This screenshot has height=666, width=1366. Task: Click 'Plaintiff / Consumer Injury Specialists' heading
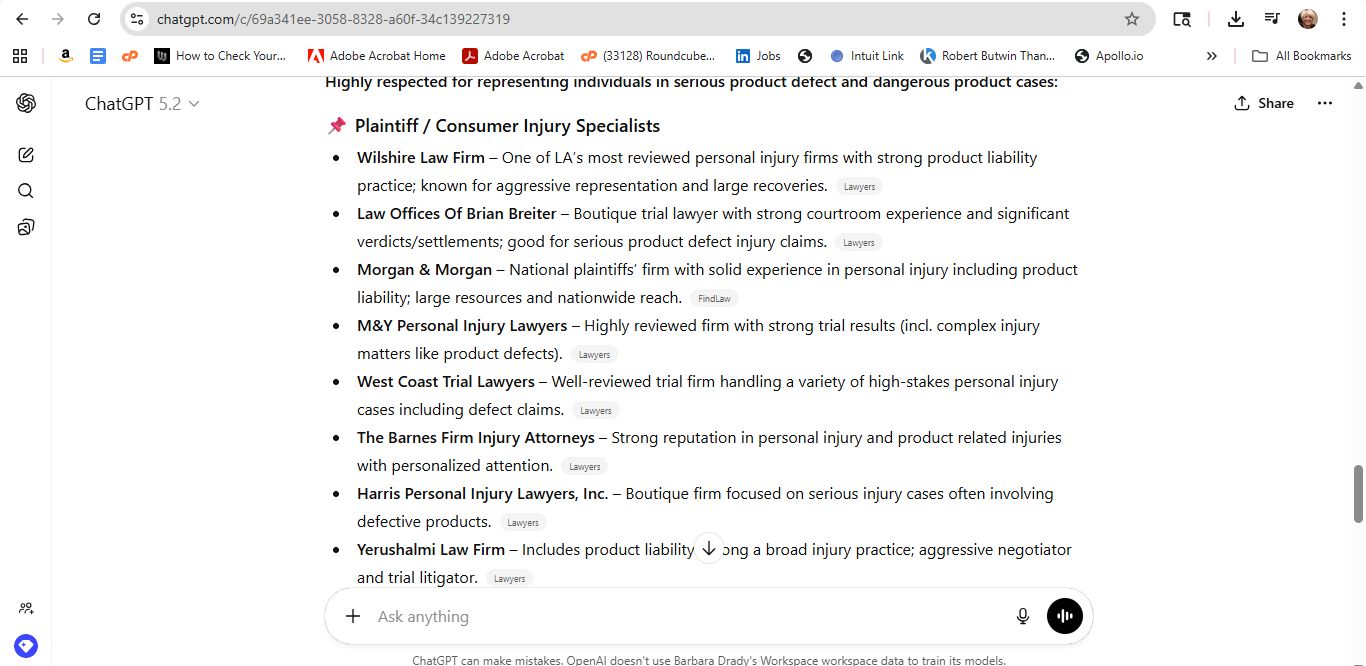507,126
